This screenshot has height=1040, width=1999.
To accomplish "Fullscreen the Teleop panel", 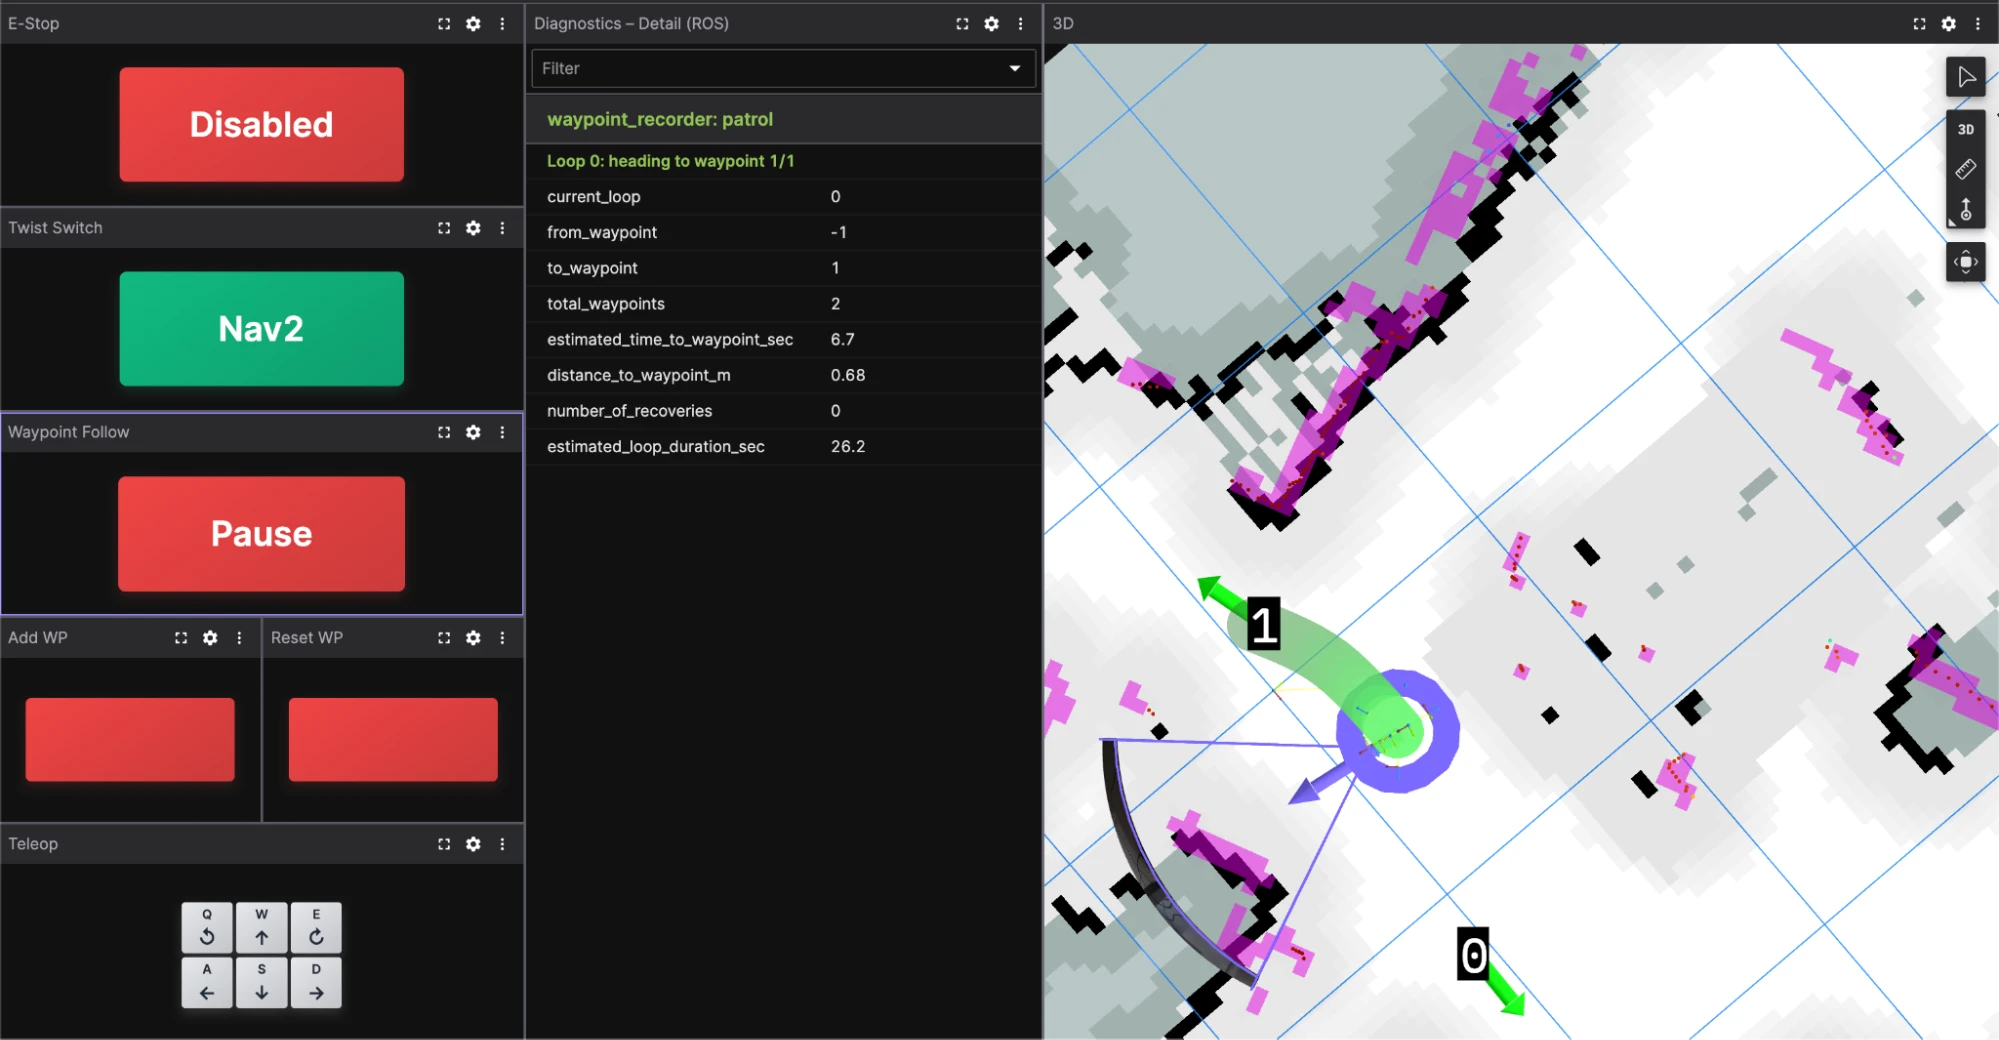I will point(444,844).
